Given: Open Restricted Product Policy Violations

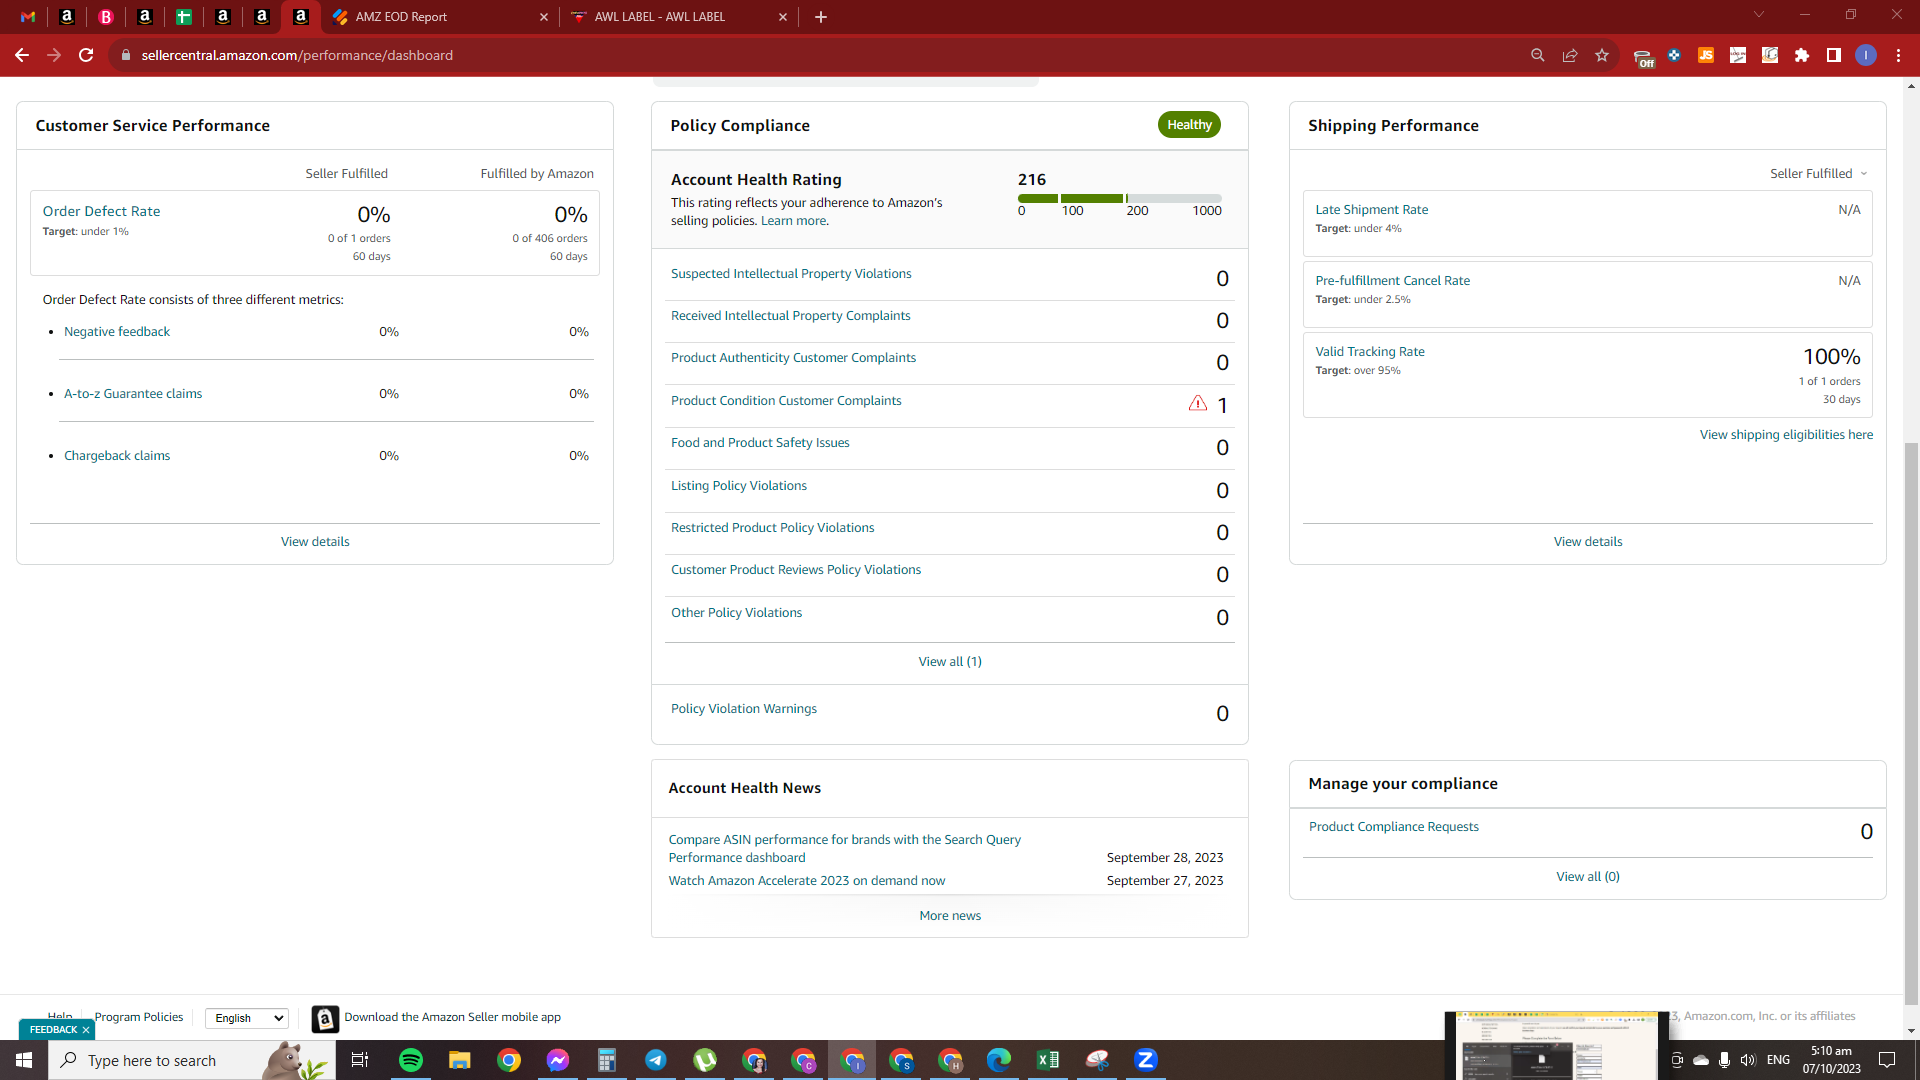Looking at the screenshot, I should coord(772,528).
